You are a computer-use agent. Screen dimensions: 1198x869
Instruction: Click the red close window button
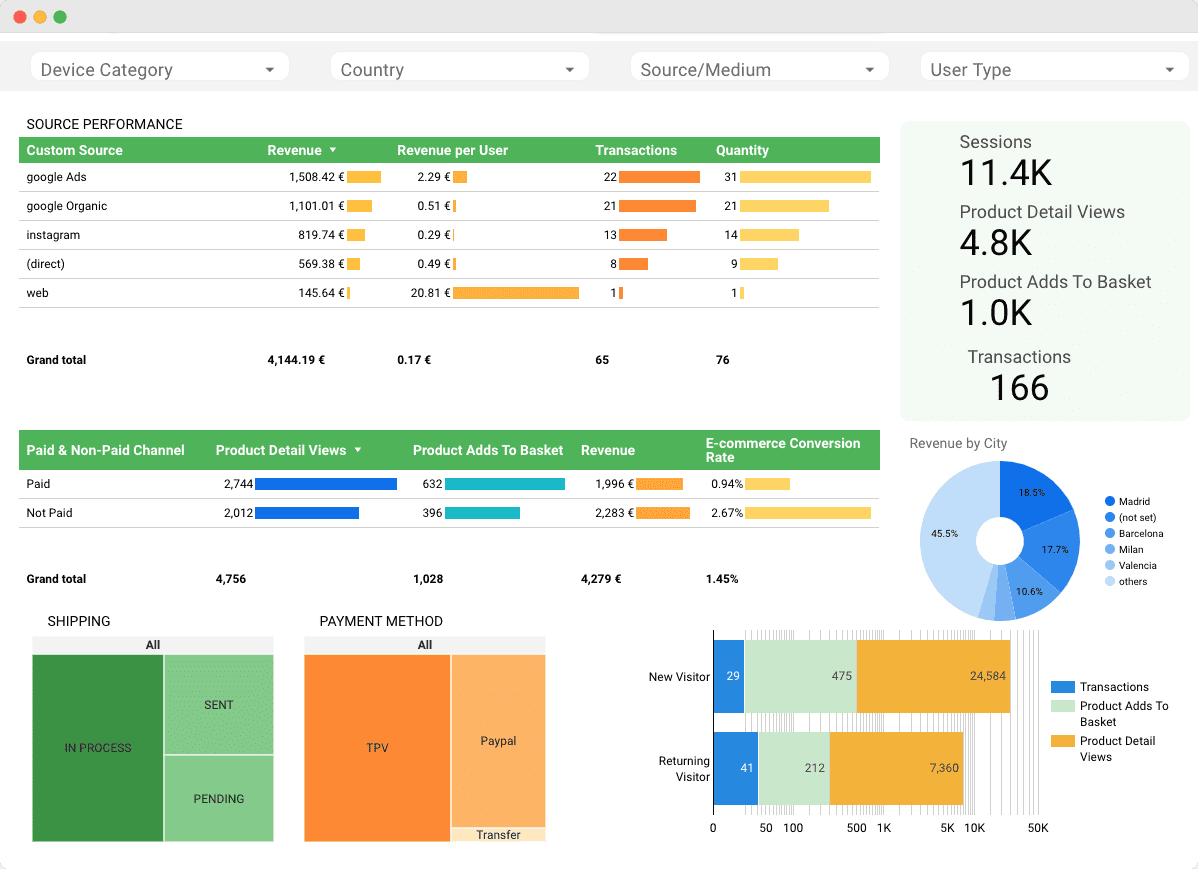tap(20, 17)
